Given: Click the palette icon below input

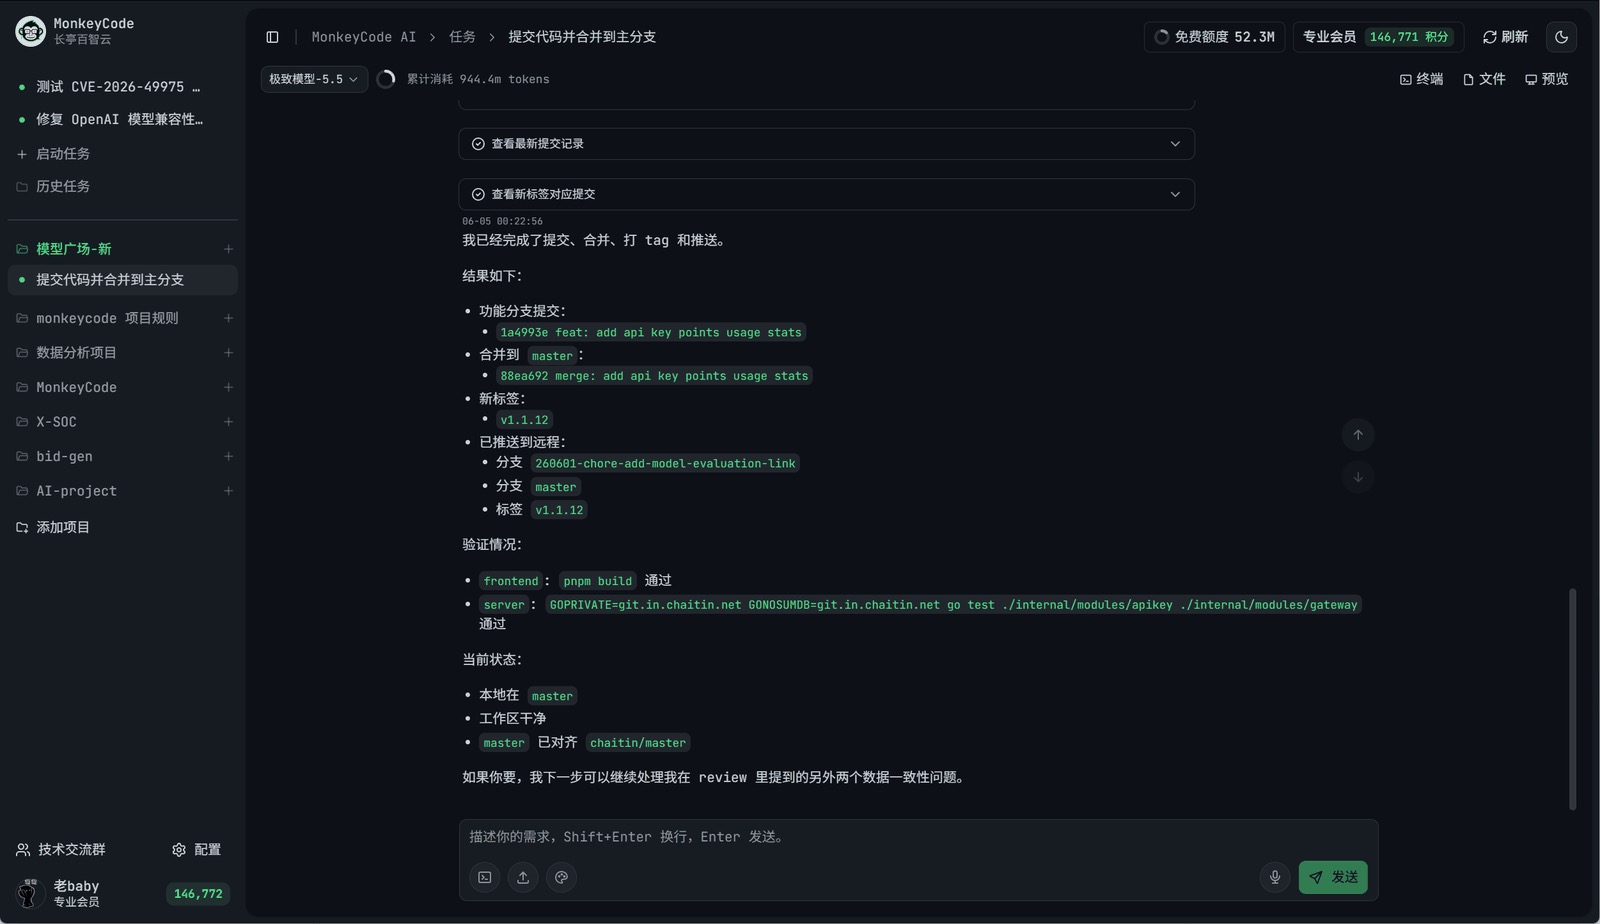Looking at the screenshot, I should [561, 877].
